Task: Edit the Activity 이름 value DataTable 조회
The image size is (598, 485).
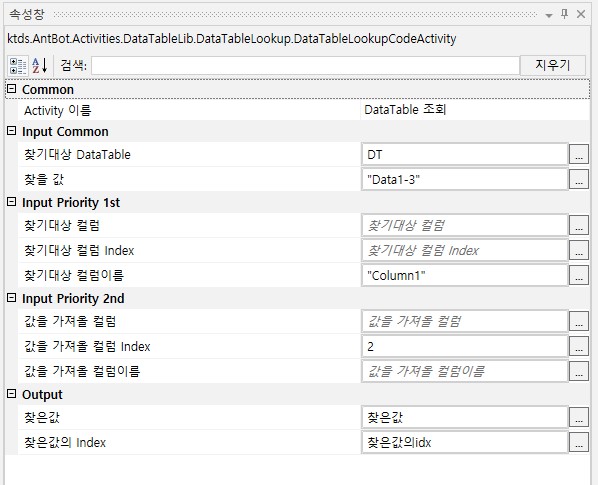Action: point(474,110)
